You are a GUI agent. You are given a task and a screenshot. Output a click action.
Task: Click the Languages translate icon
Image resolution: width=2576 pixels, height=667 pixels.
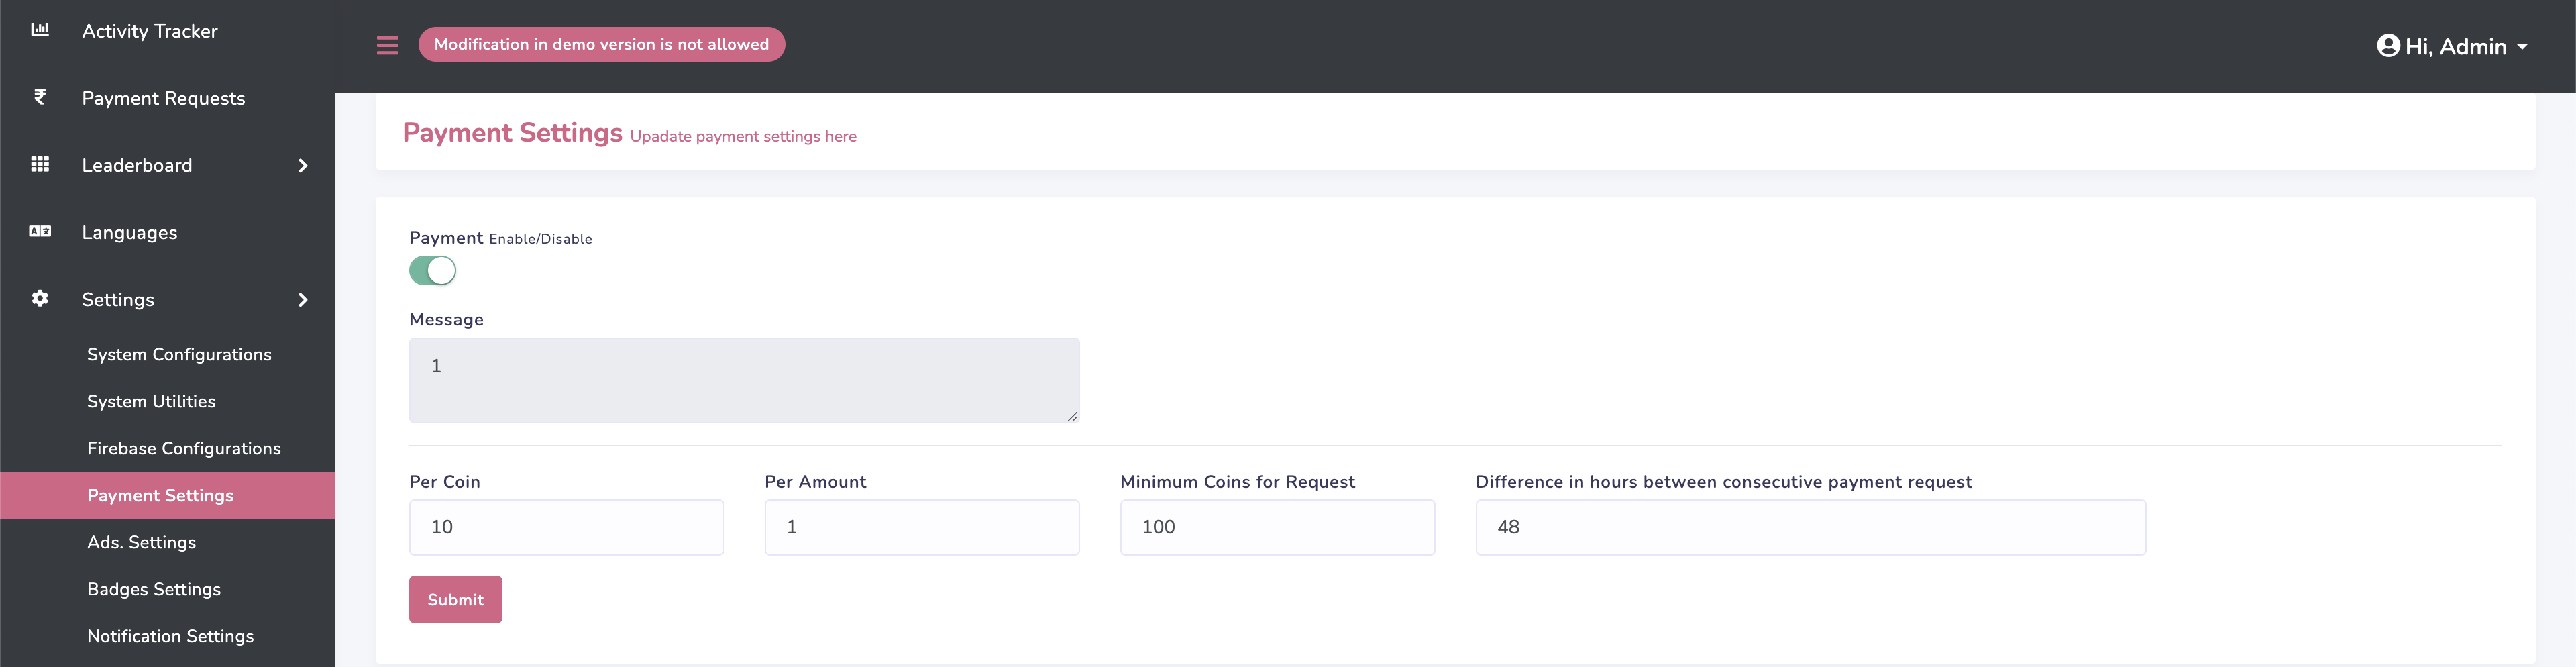point(40,231)
